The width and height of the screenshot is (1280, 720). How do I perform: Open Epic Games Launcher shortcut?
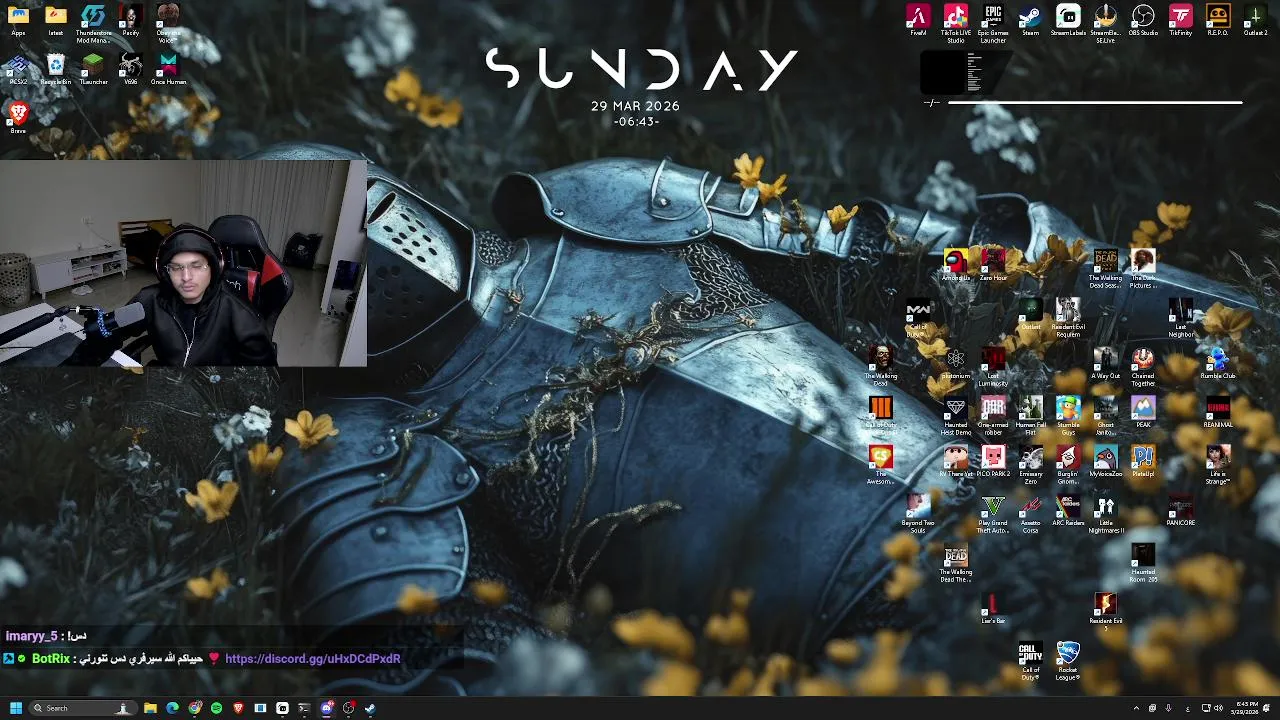coord(993,23)
